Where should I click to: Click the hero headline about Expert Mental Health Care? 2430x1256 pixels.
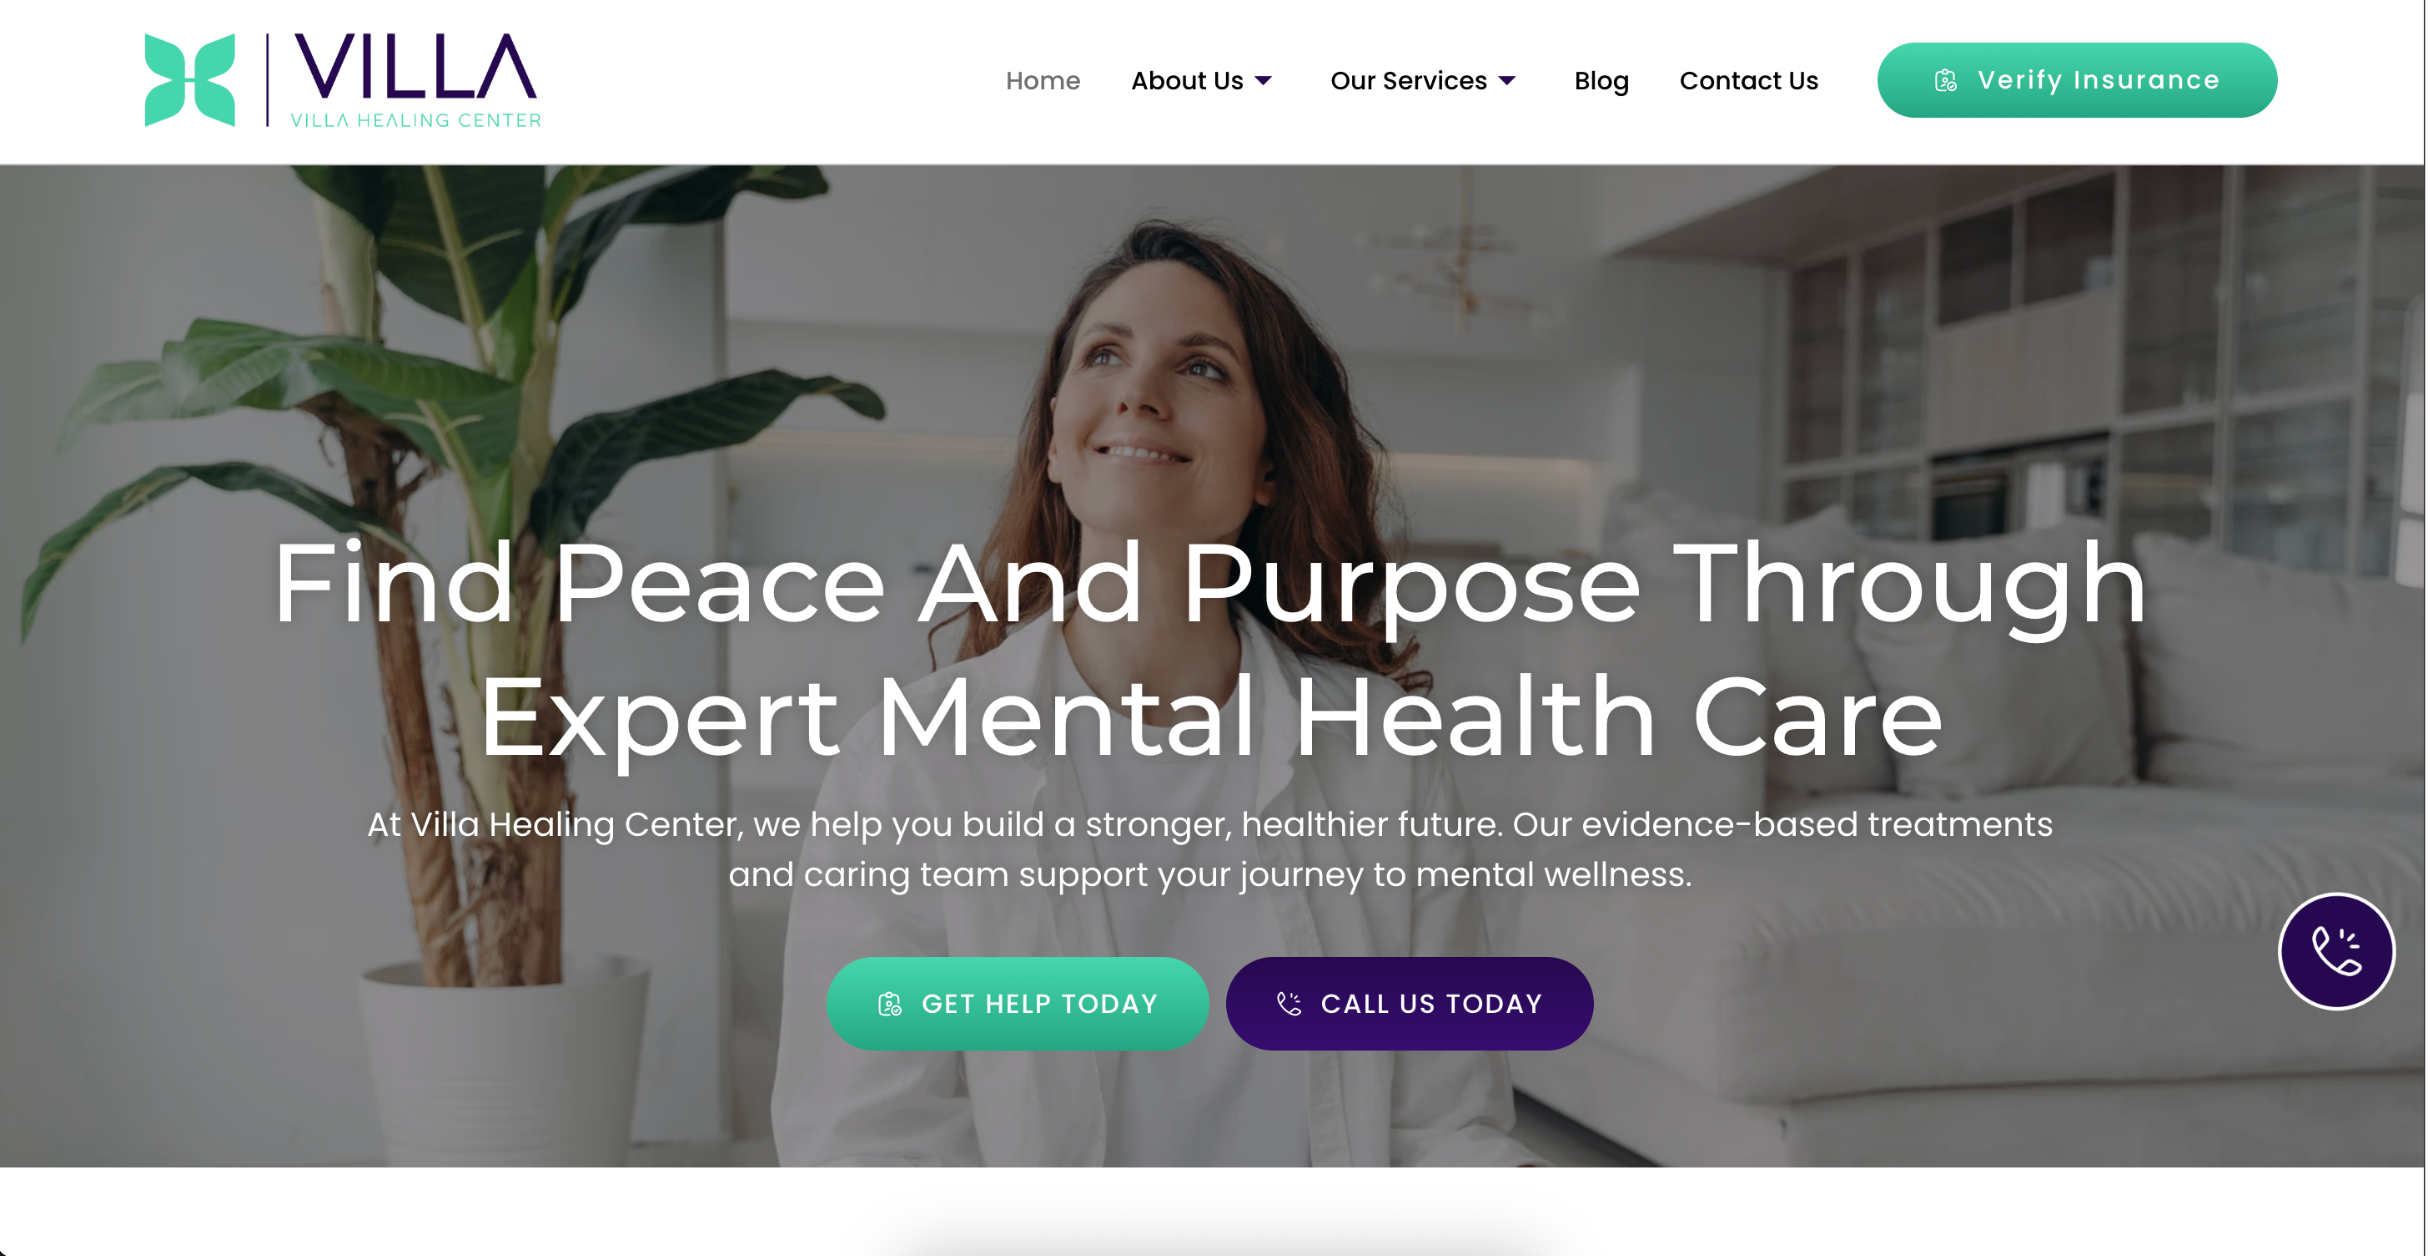click(x=1211, y=650)
